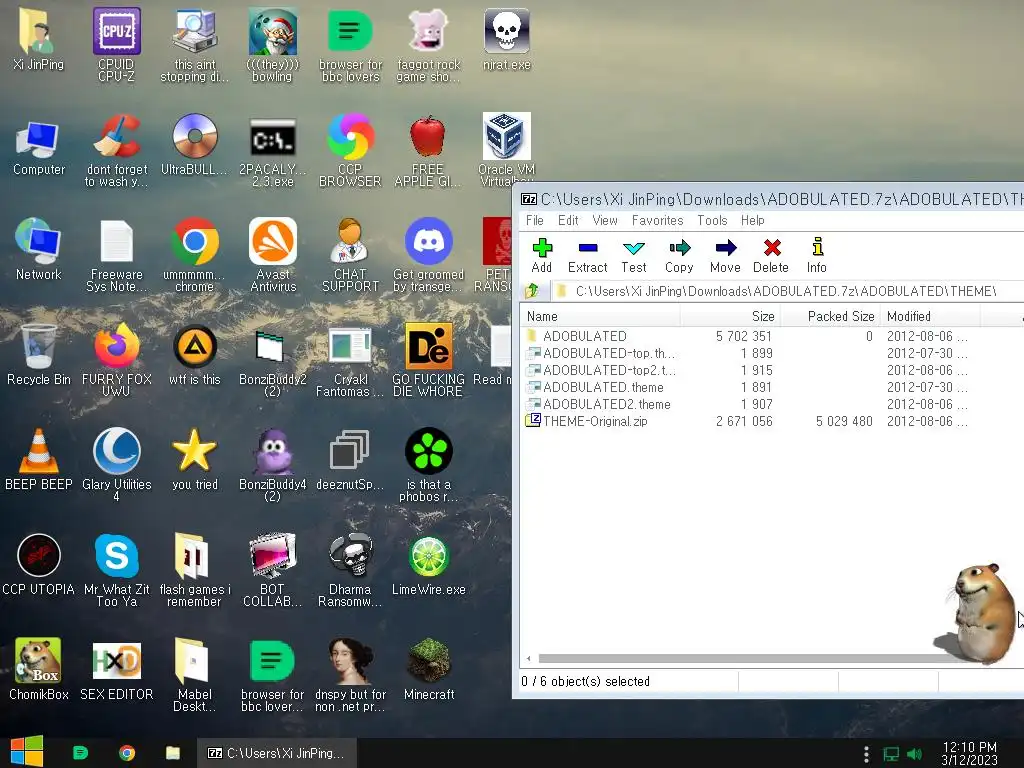Screen dimensions: 1024x768
Task: Select the Oracle VM VirtualBox icon
Action: pos(507,149)
